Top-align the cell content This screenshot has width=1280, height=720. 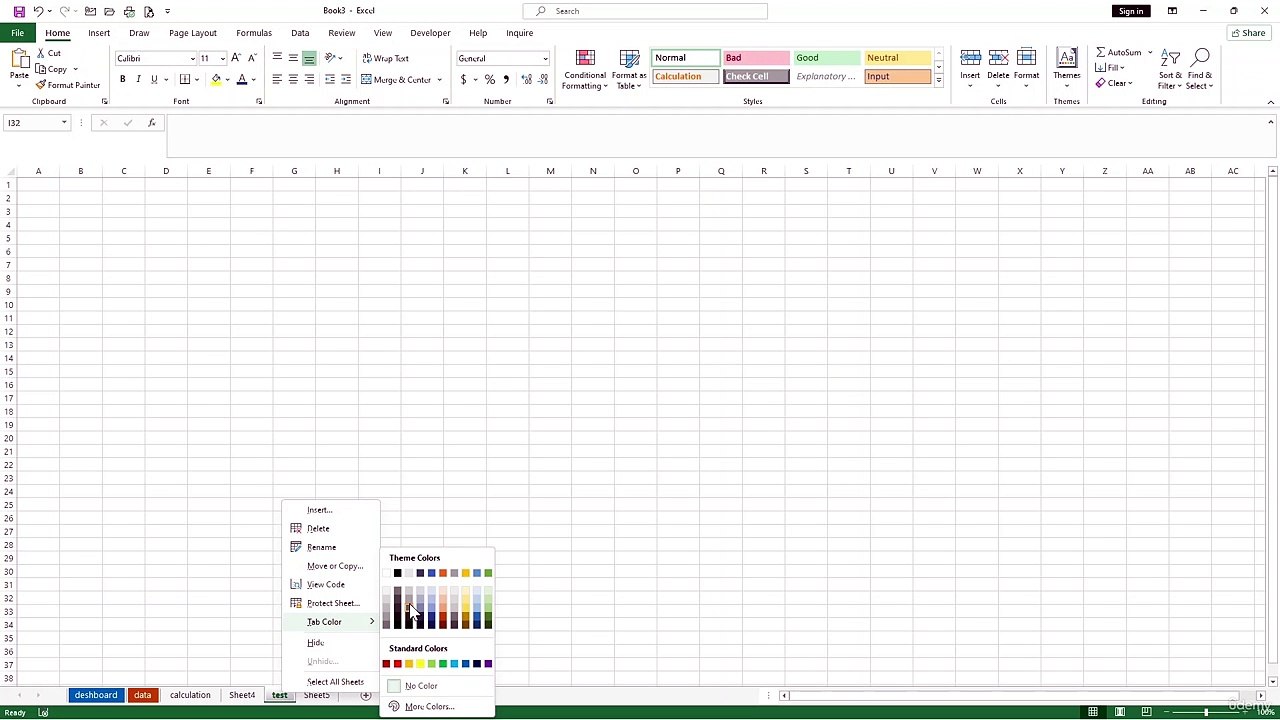pos(277,58)
